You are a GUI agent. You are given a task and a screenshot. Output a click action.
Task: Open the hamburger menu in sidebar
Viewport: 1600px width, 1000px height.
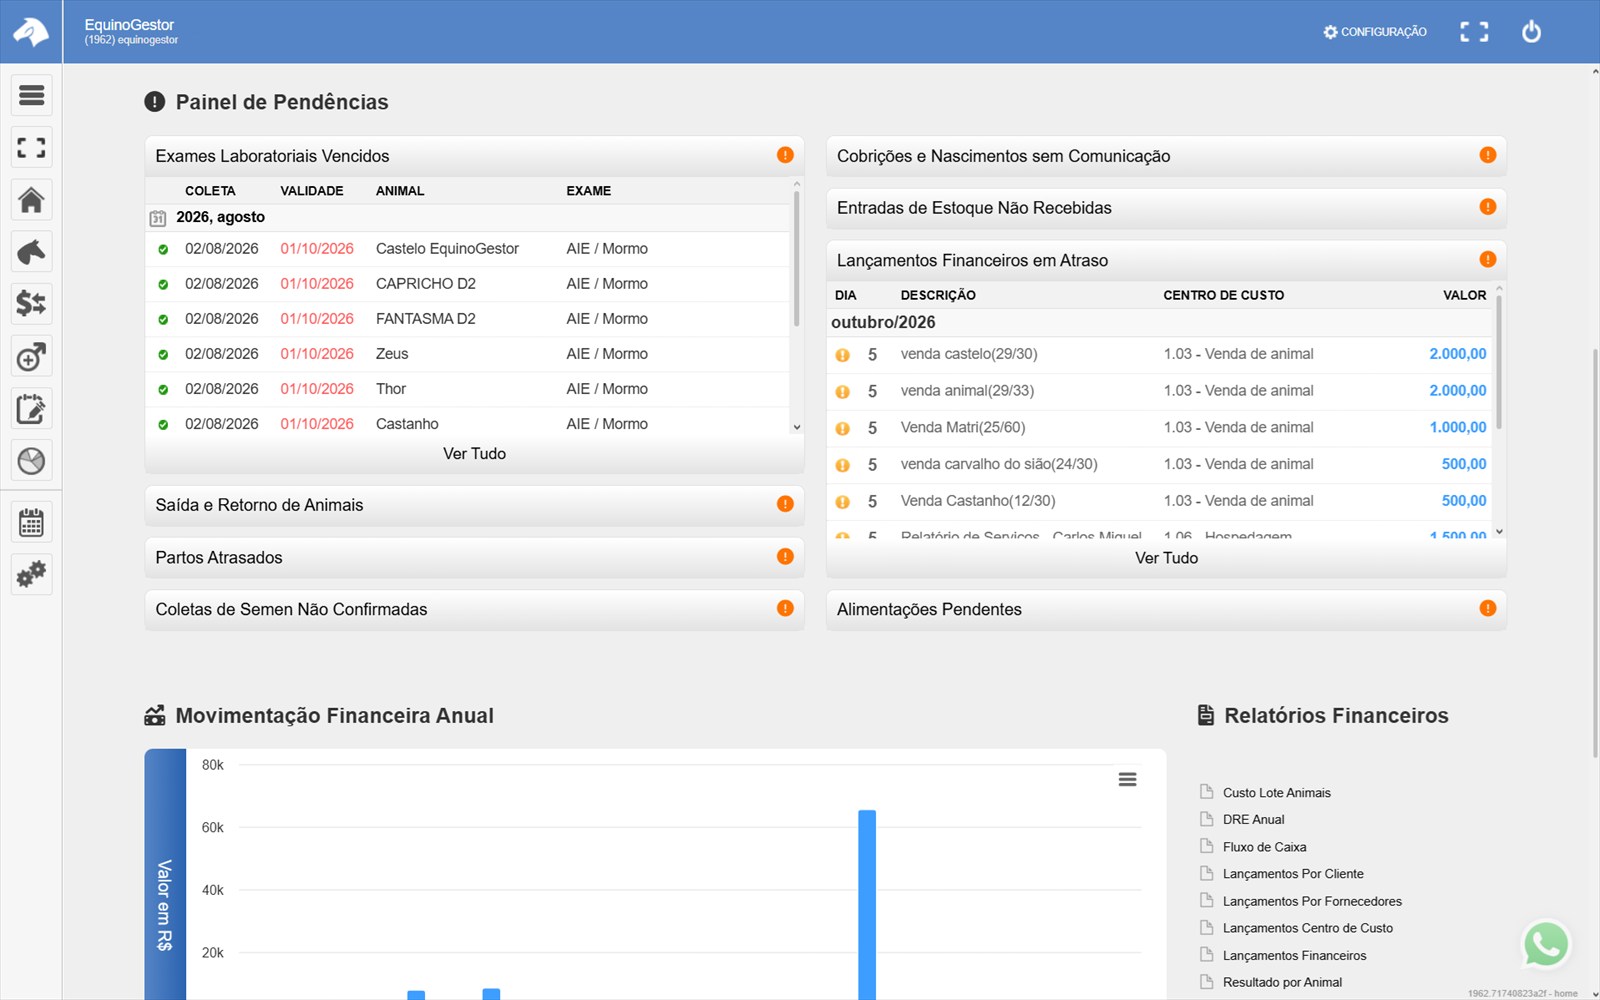(31, 95)
